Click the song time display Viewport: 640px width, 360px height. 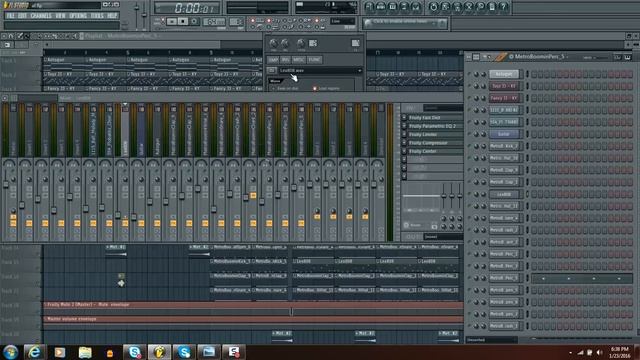click(187, 8)
